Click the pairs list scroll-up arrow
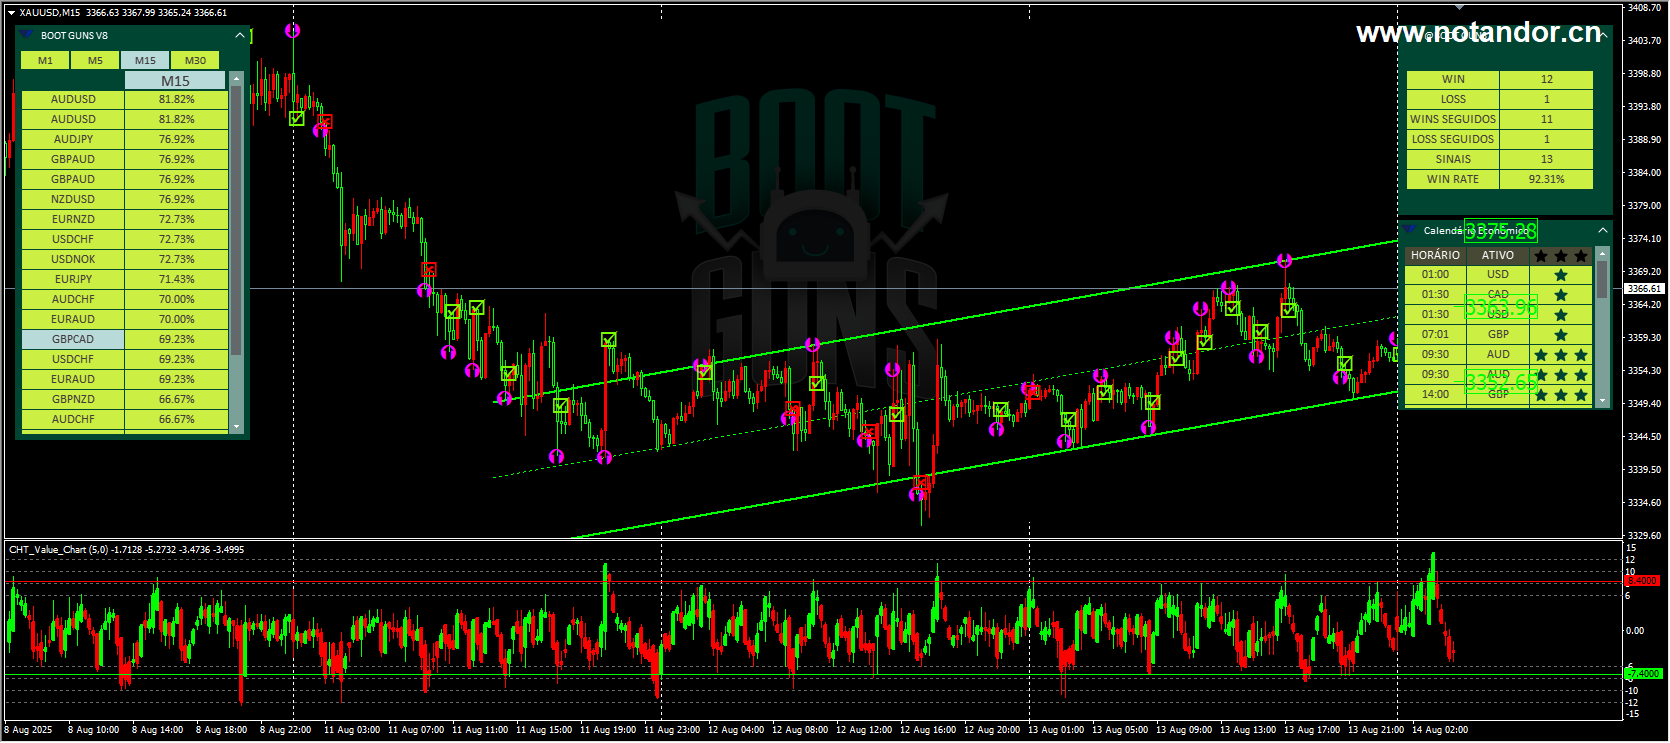The width and height of the screenshot is (1670, 743). click(x=236, y=78)
